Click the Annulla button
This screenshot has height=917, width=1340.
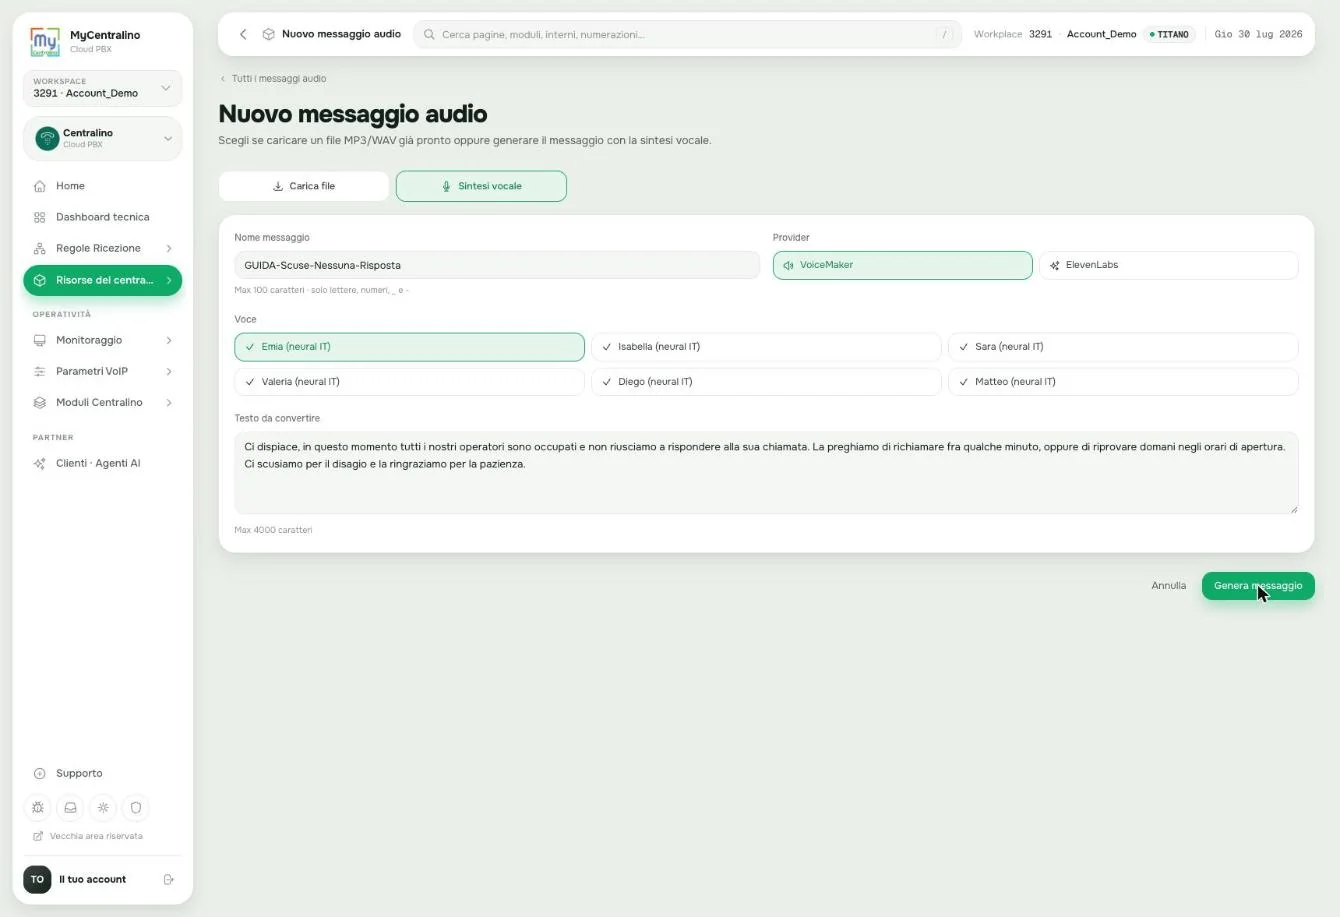(x=1168, y=586)
